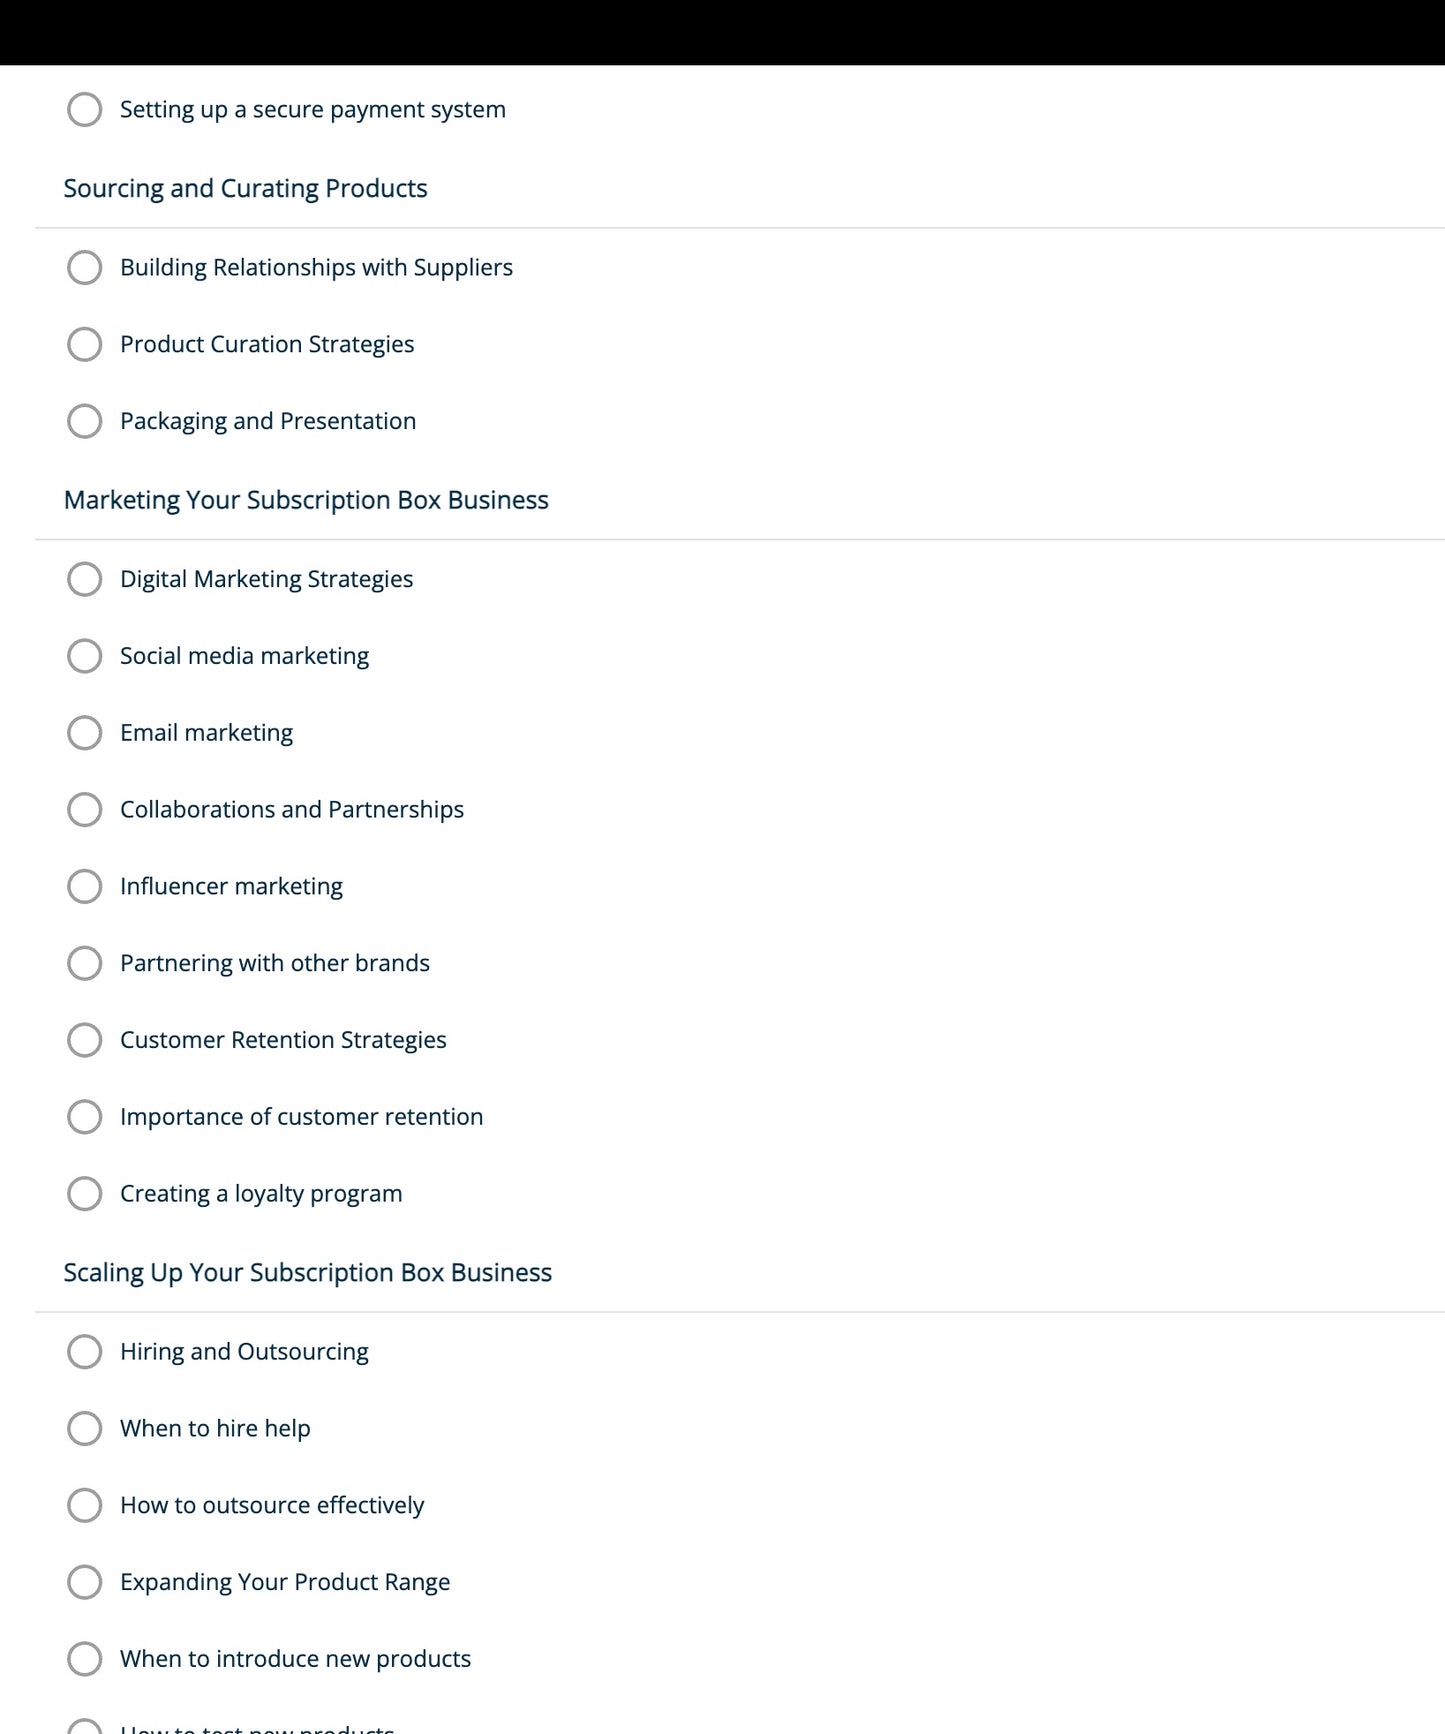This screenshot has width=1445, height=1734.
Task: Toggle Expanding Your Product Range circle
Action: pyautogui.click(x=84, y=1583)
